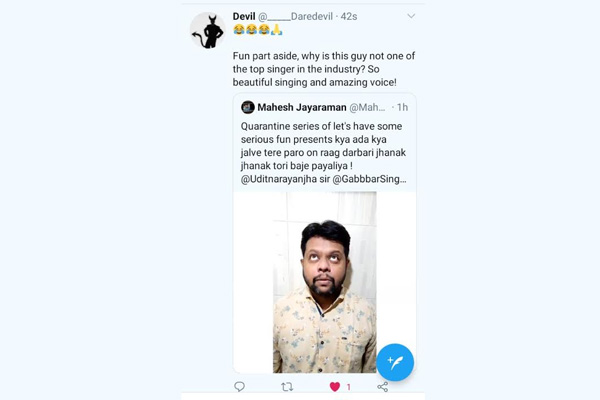Tap the blue compose tweet button

[x=395, y=362]
